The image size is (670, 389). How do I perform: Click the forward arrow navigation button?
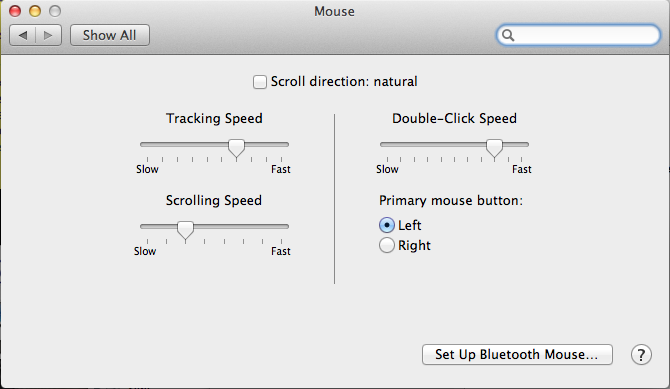48,35
